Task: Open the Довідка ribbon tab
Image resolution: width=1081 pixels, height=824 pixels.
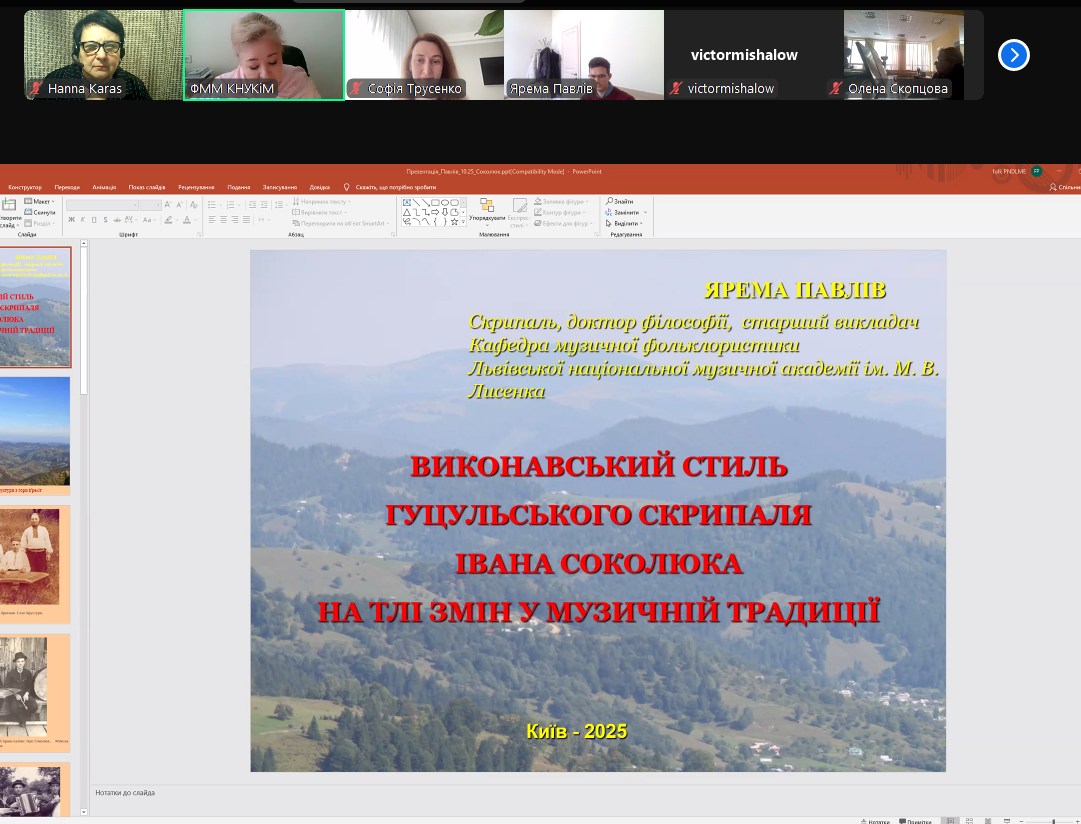Action: click(319, 187)
